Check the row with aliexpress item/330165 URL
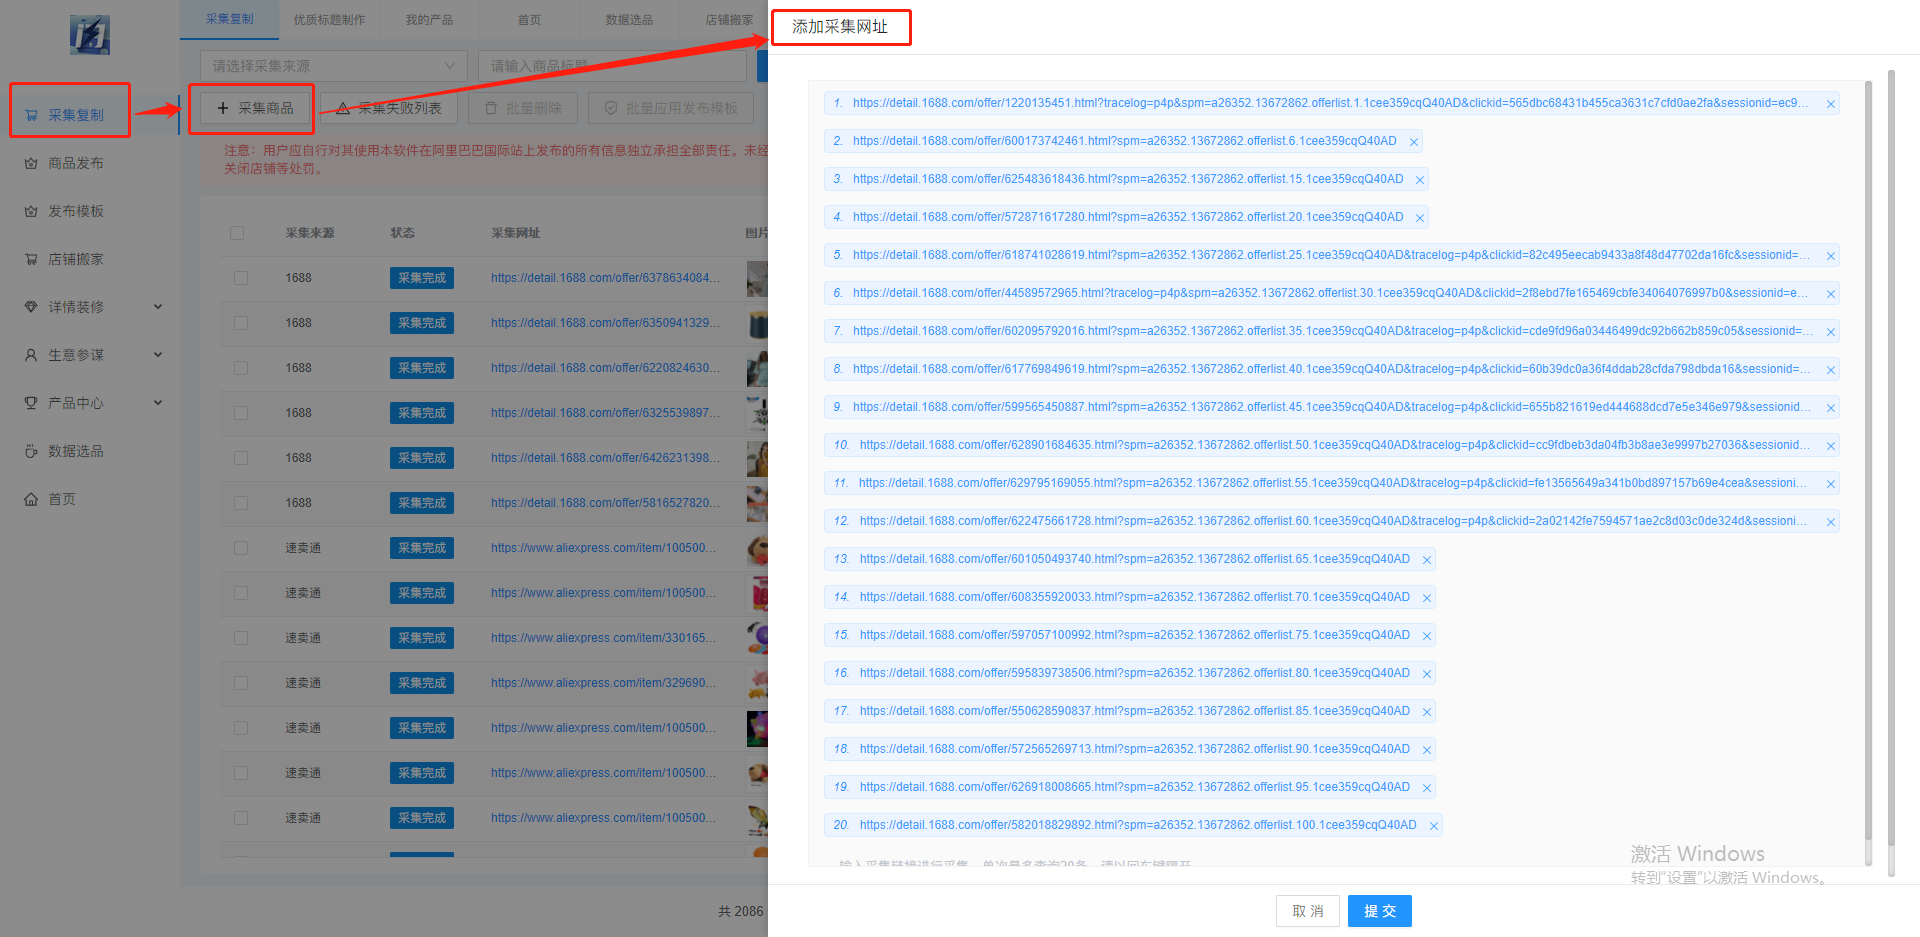The height and width of the screenshot is (937, 1920). pyautogui.click(x=241, y=638)
